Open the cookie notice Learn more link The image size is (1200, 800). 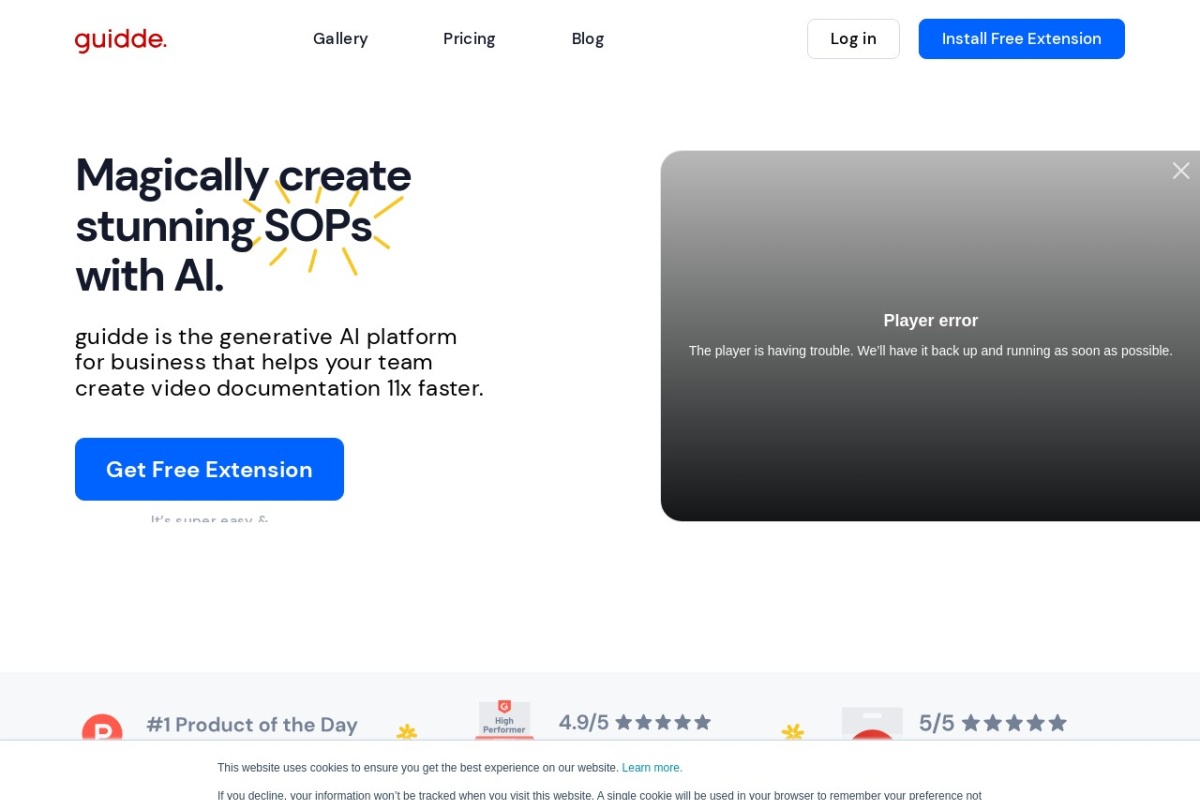tap(652, 768)
